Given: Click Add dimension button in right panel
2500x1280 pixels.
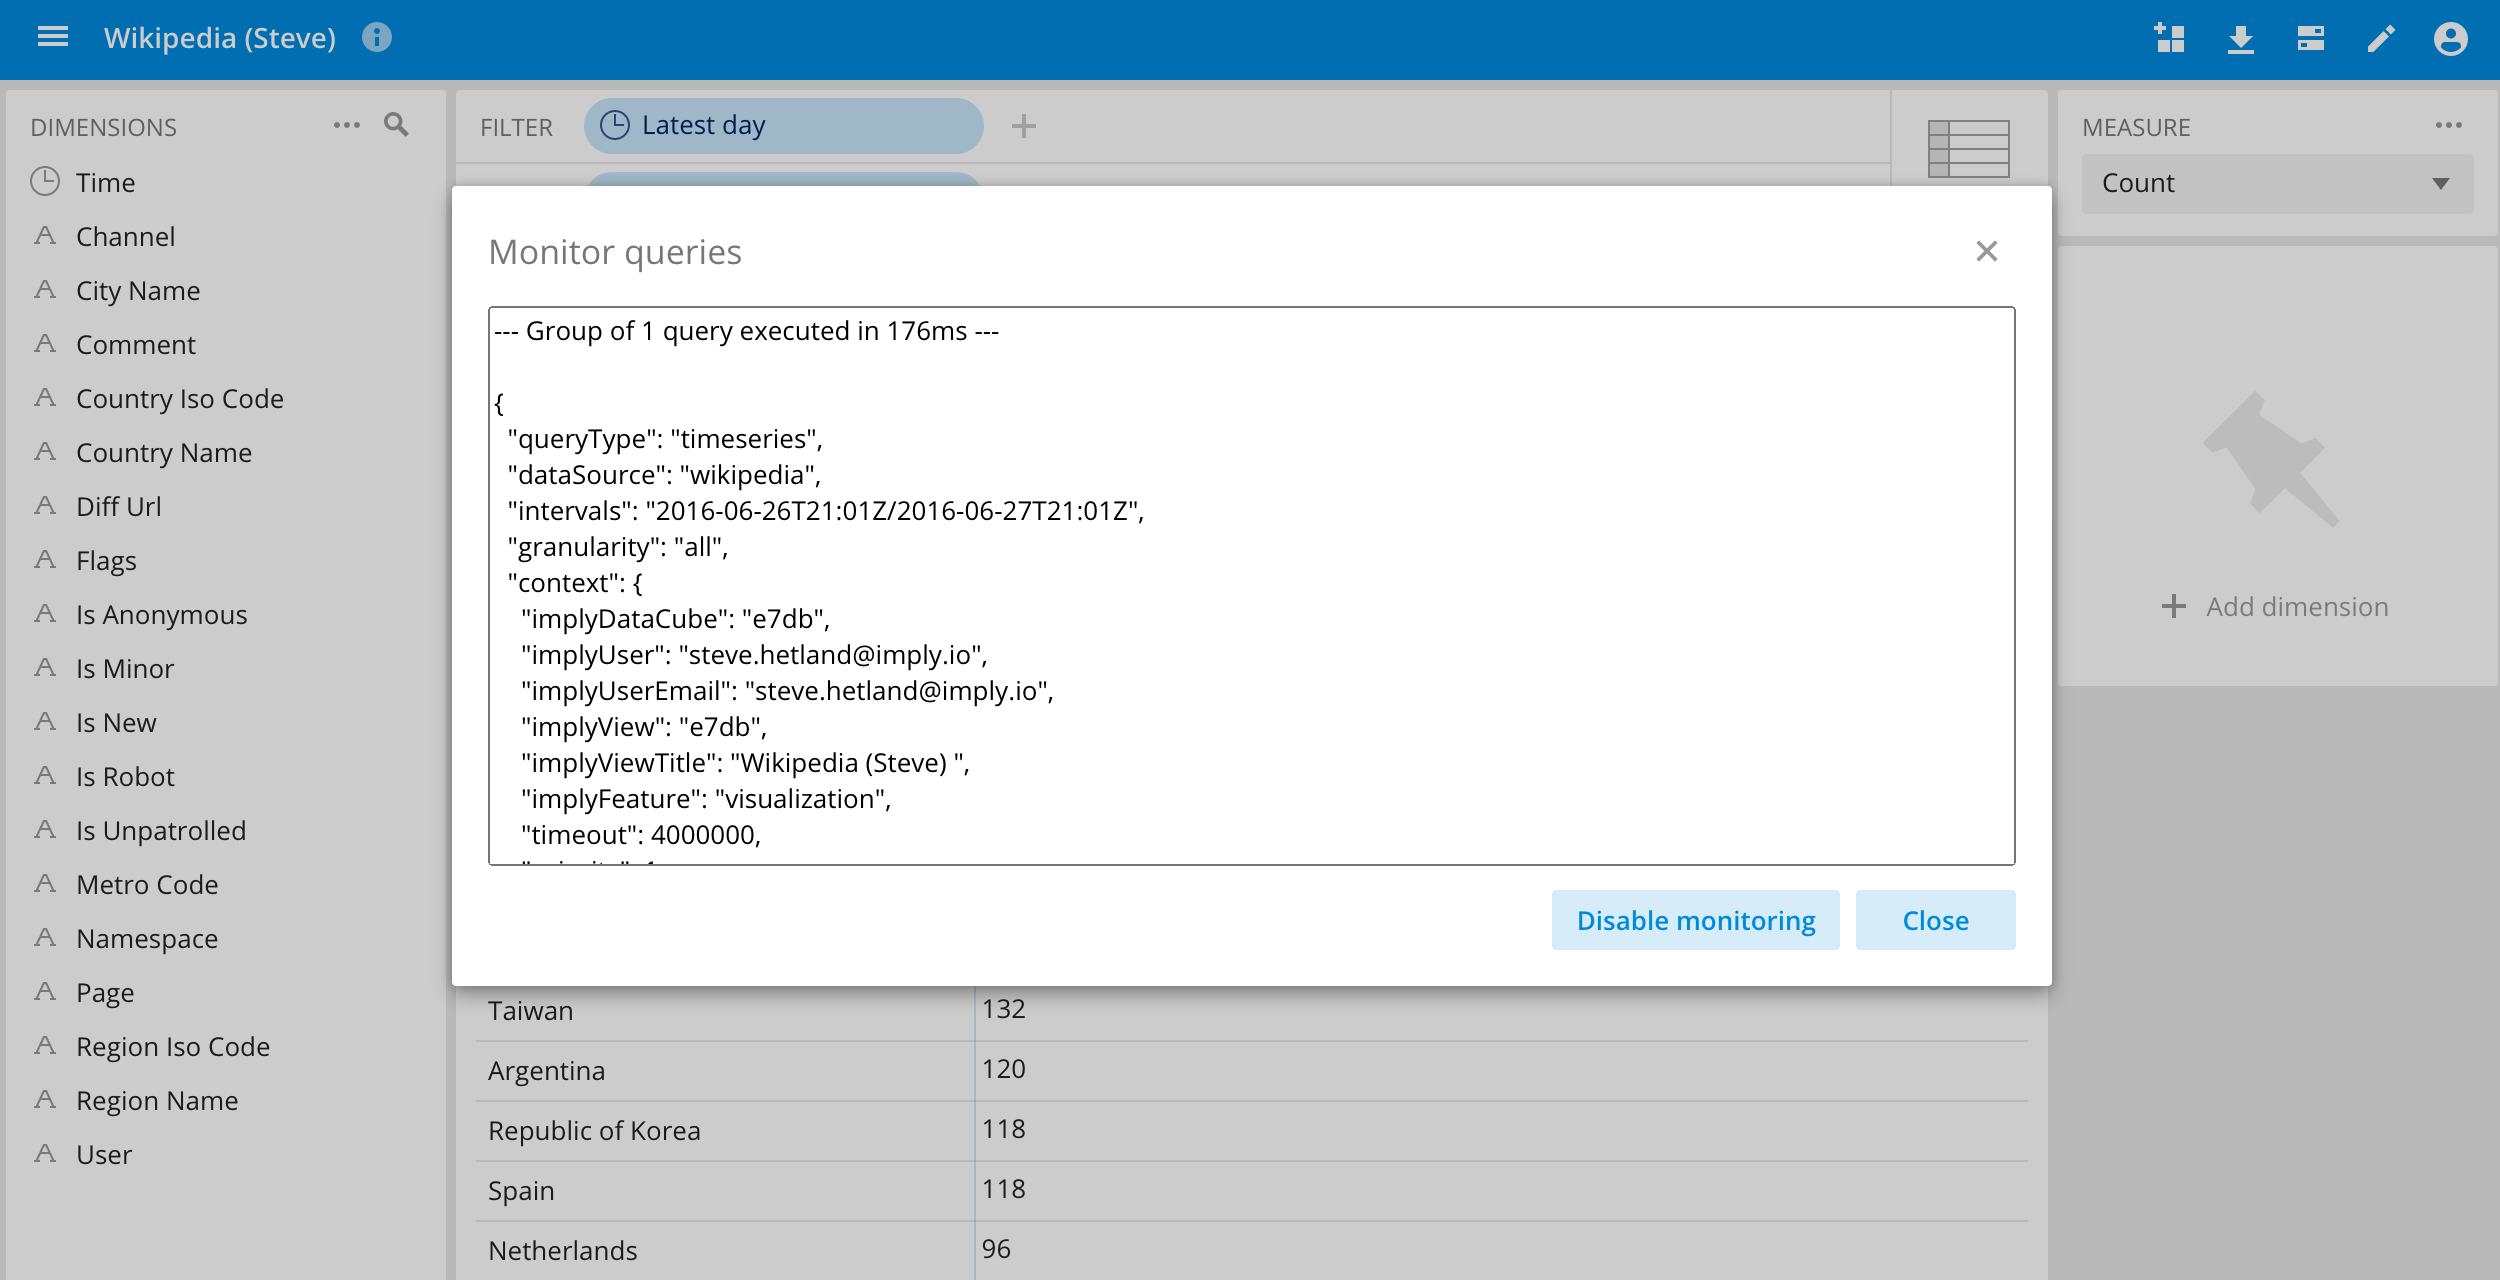Looking at the screenshot, I should point(2273,607).
